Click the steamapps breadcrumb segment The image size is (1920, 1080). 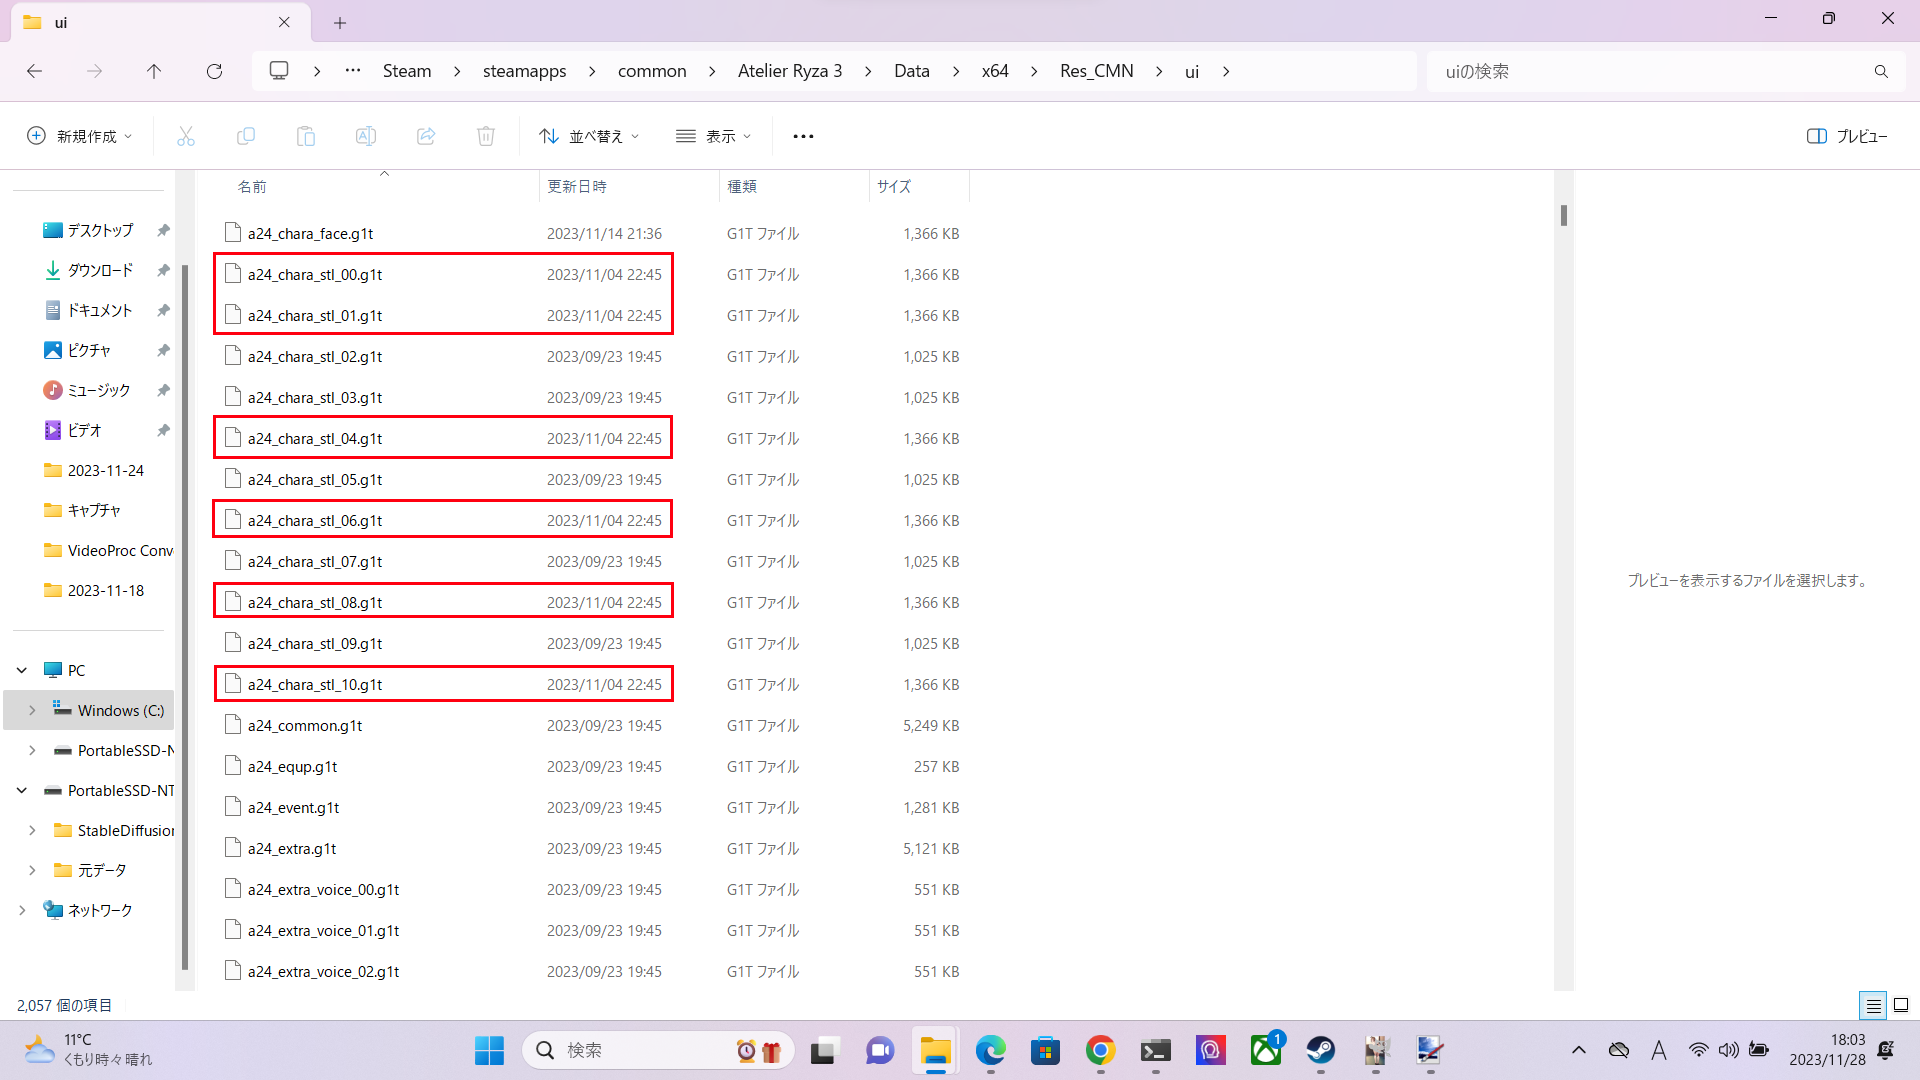click(x=524, y=71)
